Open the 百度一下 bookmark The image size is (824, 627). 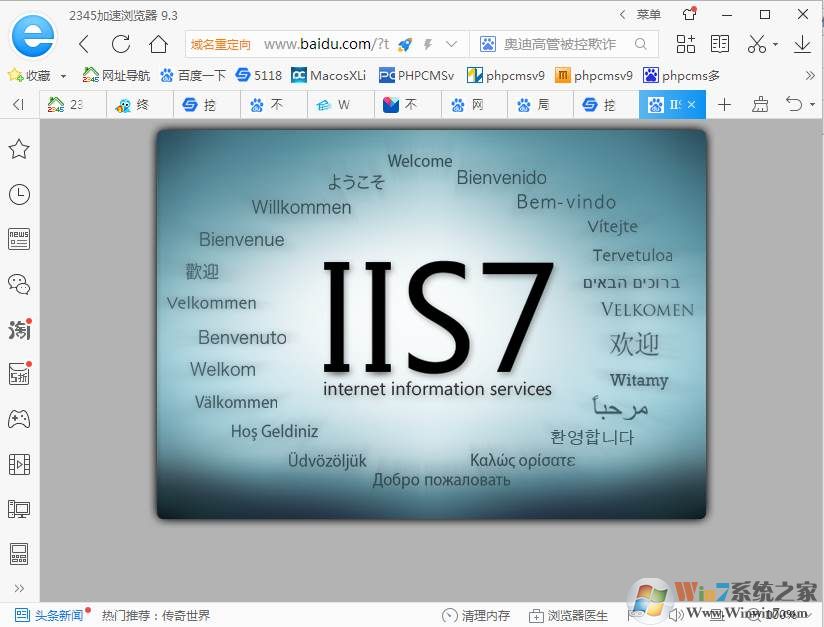(x=192, y=76)
